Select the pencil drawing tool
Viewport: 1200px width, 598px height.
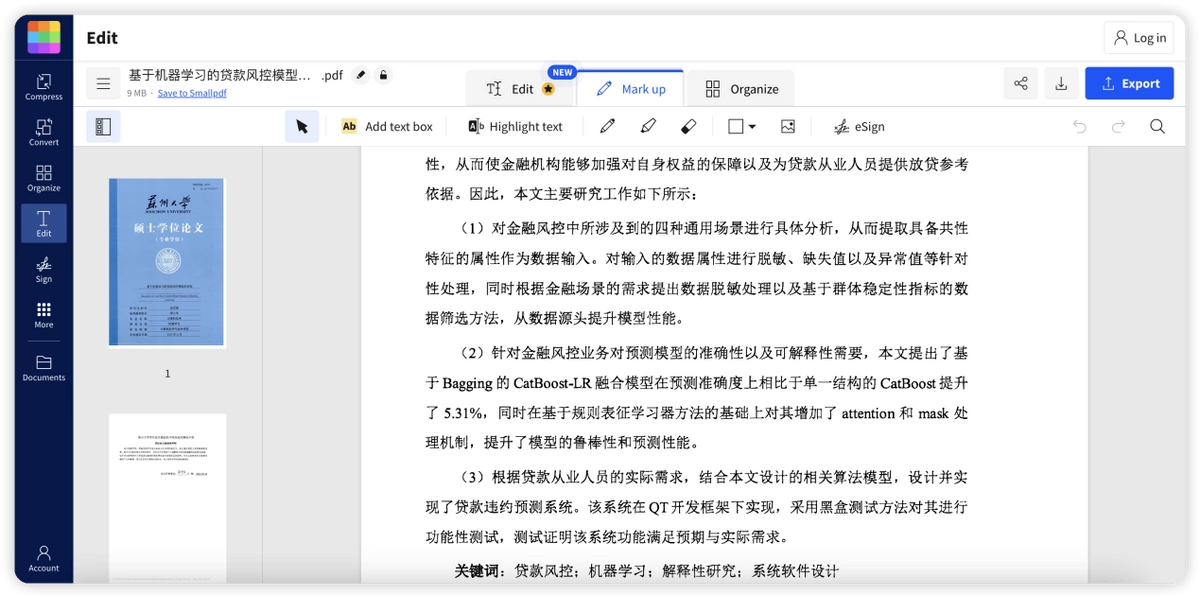(607, 127)
